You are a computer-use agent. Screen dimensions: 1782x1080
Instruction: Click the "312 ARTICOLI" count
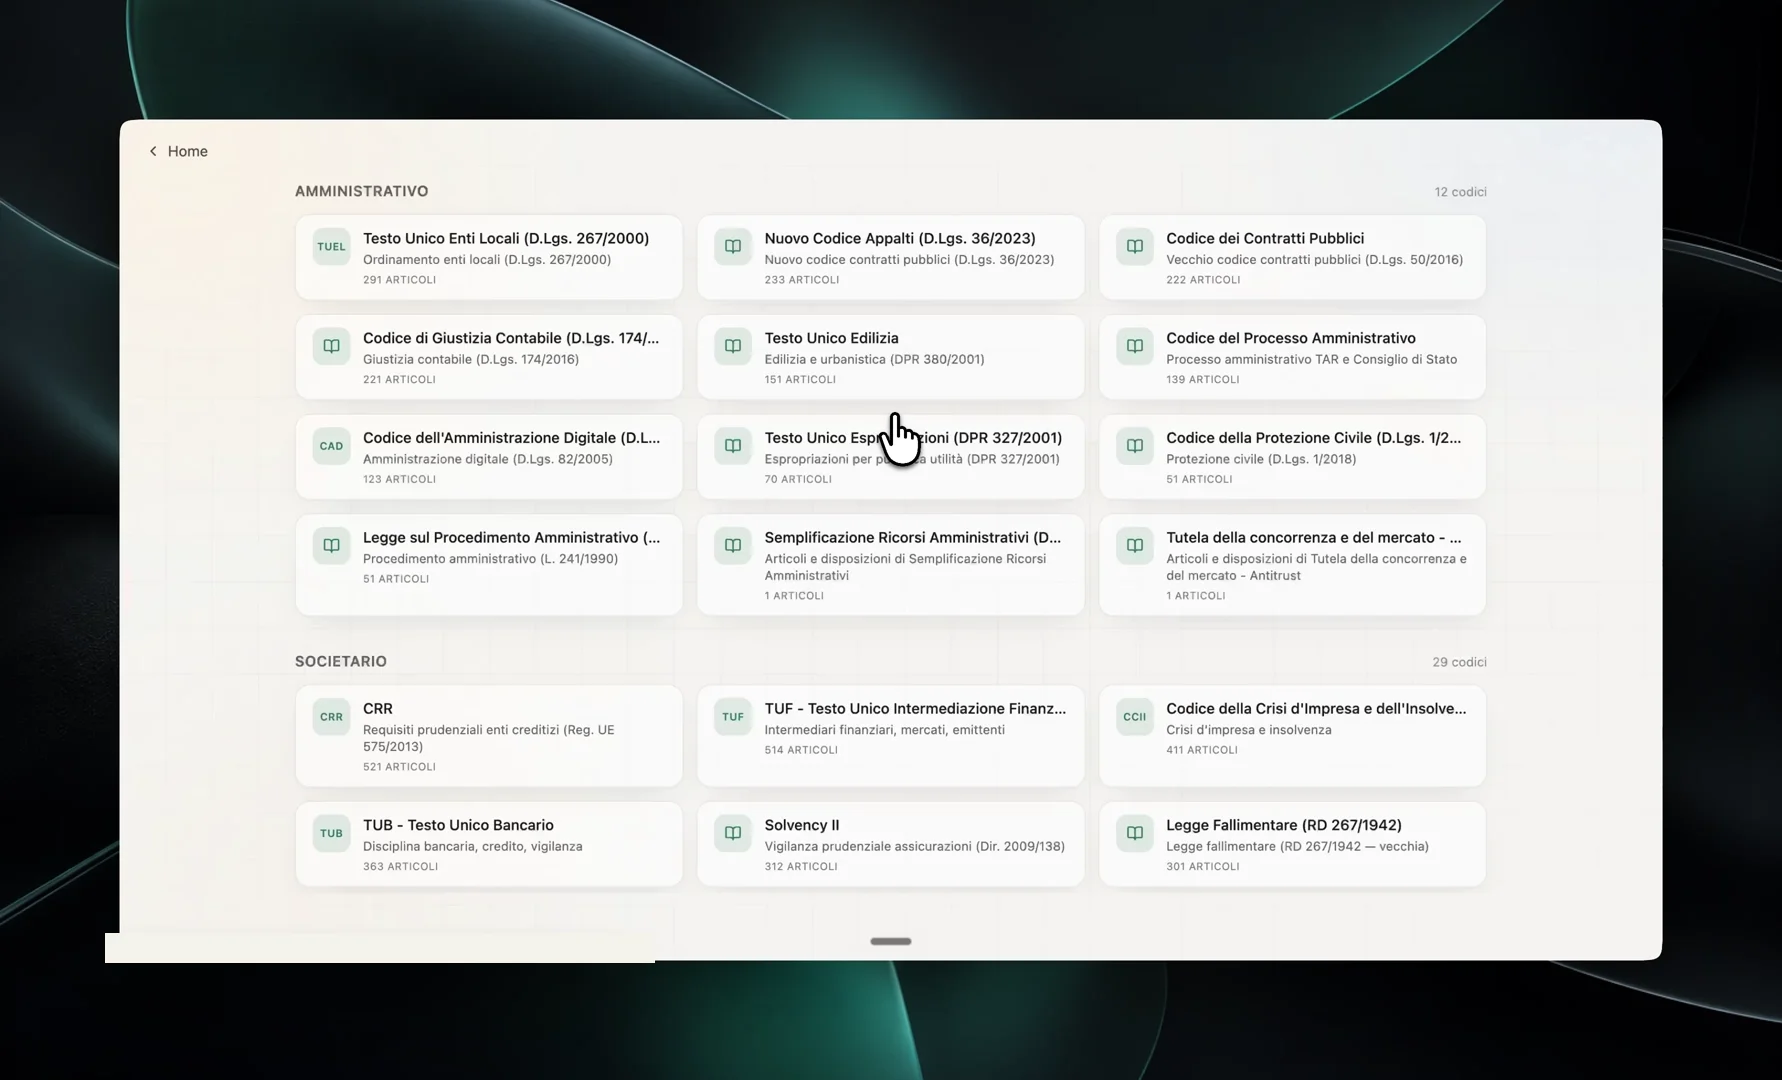click(x=801, y=867)
